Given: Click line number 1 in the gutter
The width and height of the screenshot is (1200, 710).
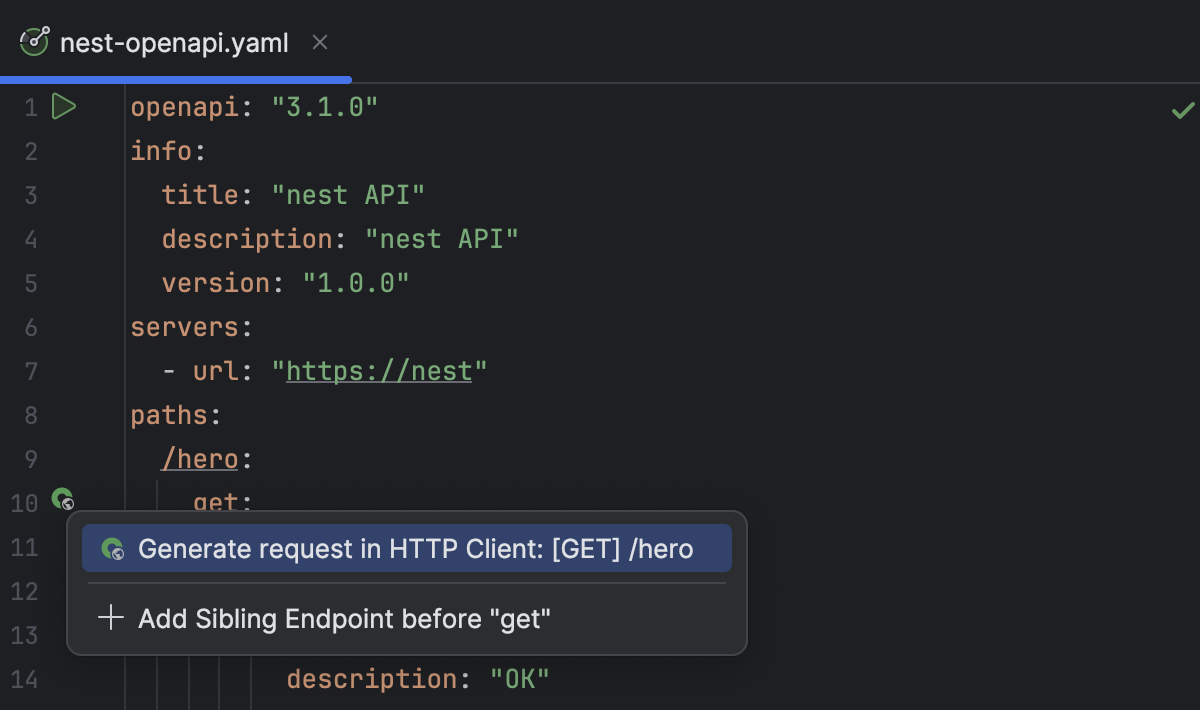Looking at the screenshot, I should coord(30,106).
